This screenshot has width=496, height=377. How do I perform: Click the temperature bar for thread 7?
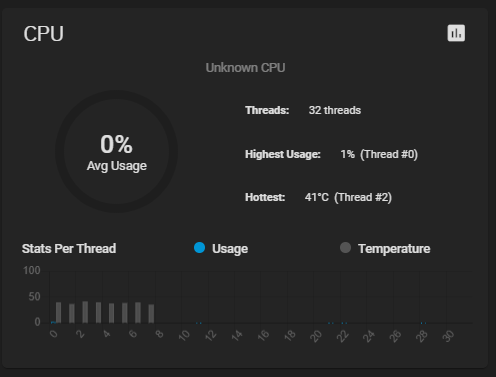(151, 313)
